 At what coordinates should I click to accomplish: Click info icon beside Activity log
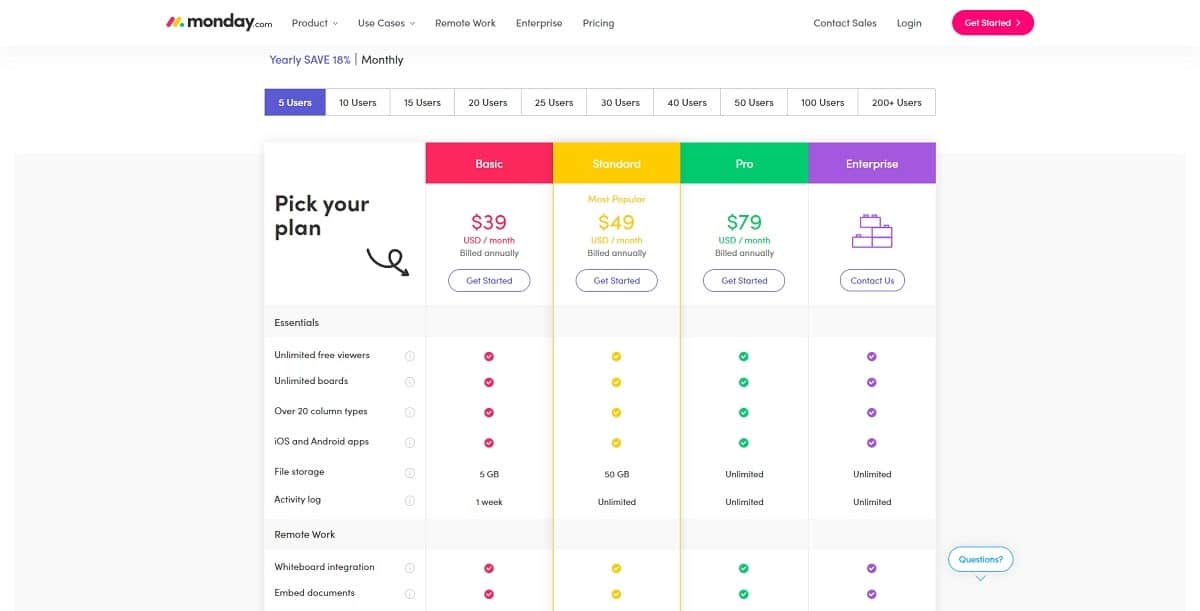tap(409, 501)
